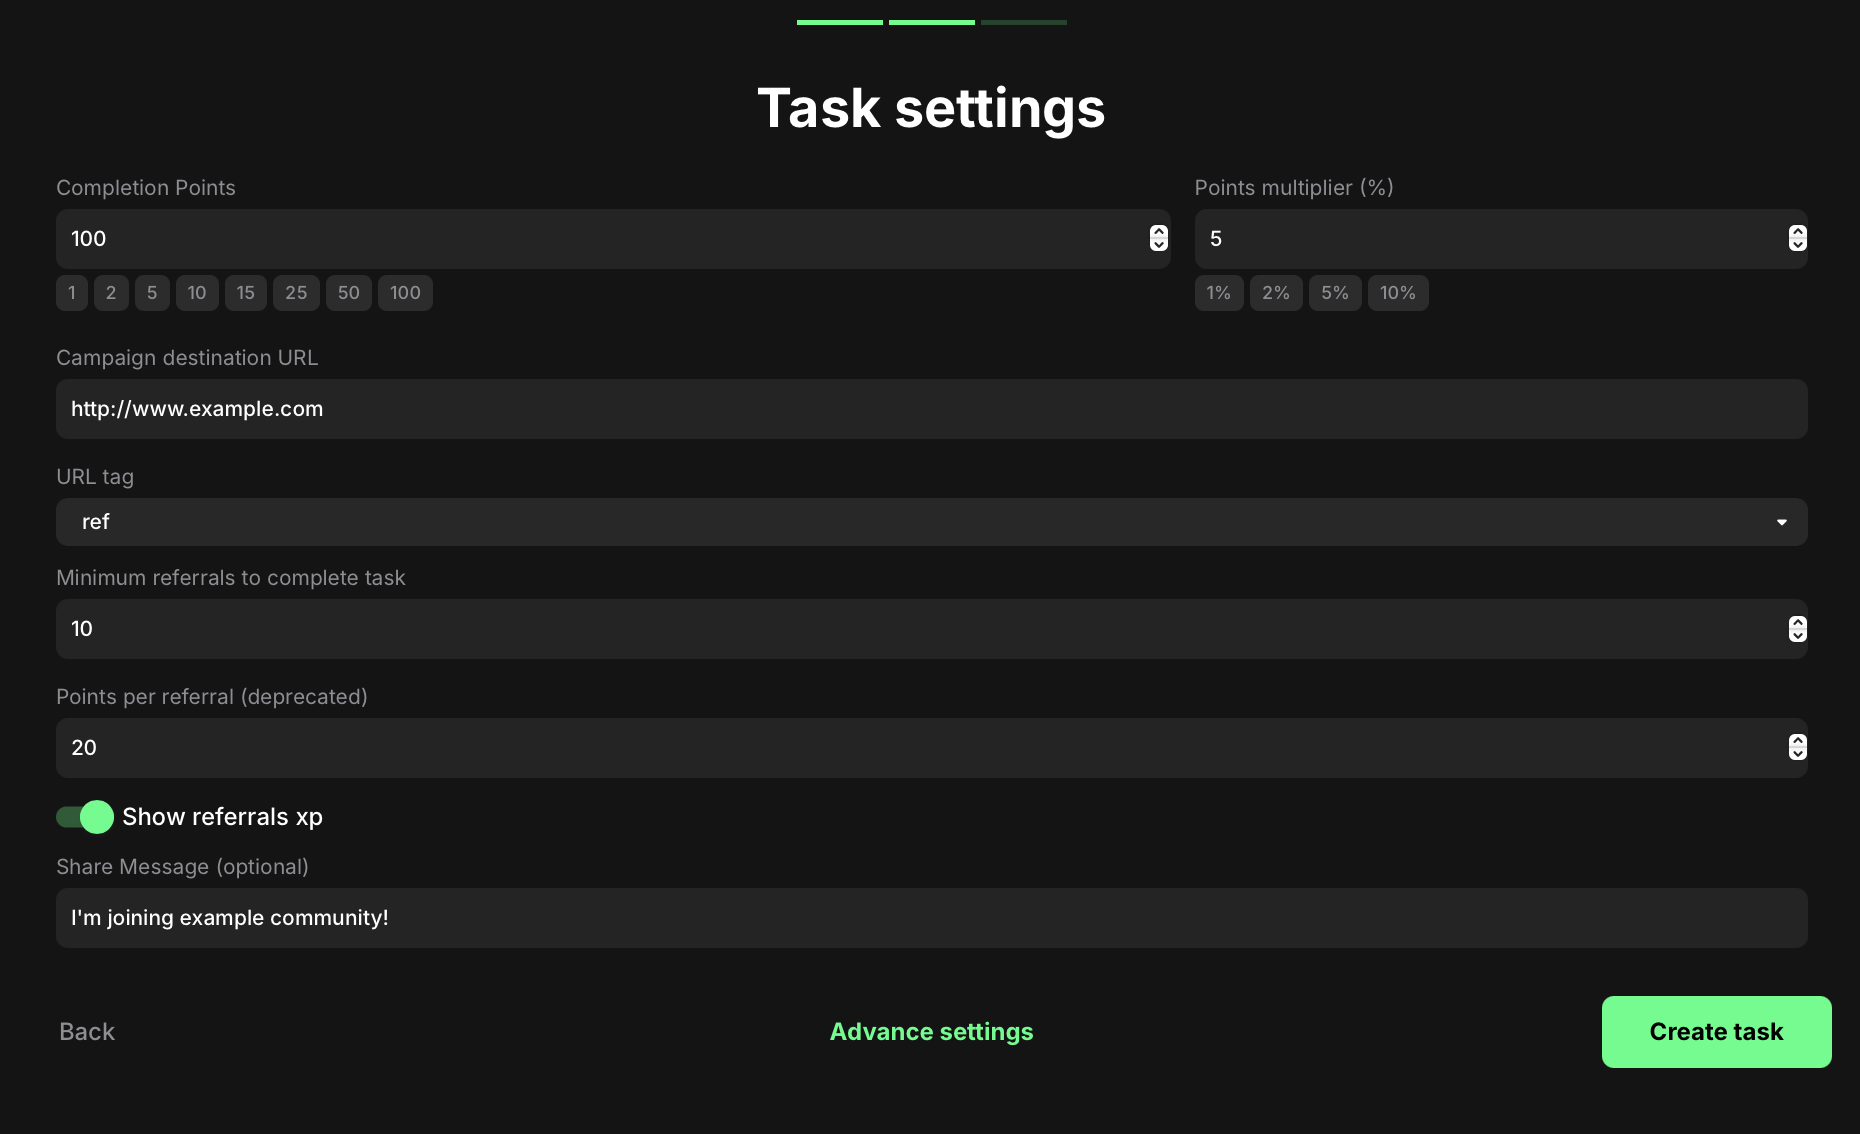Open the URL tag dropdown

click(x=931, y=522)
